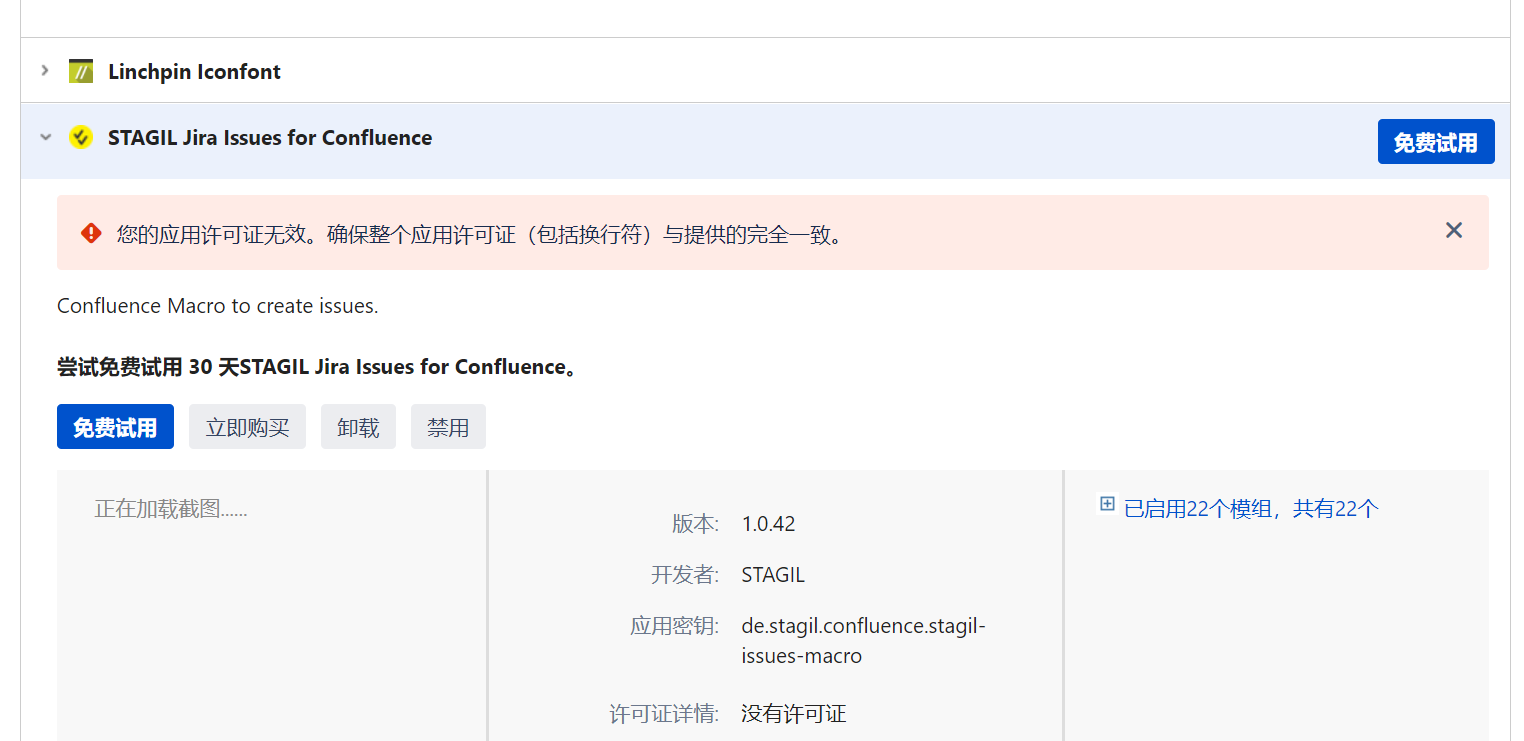The height and width of the screenshot is (741, 1524).
Task: Uninstall the app using the 卸载 button
Action: pos(358,426)
